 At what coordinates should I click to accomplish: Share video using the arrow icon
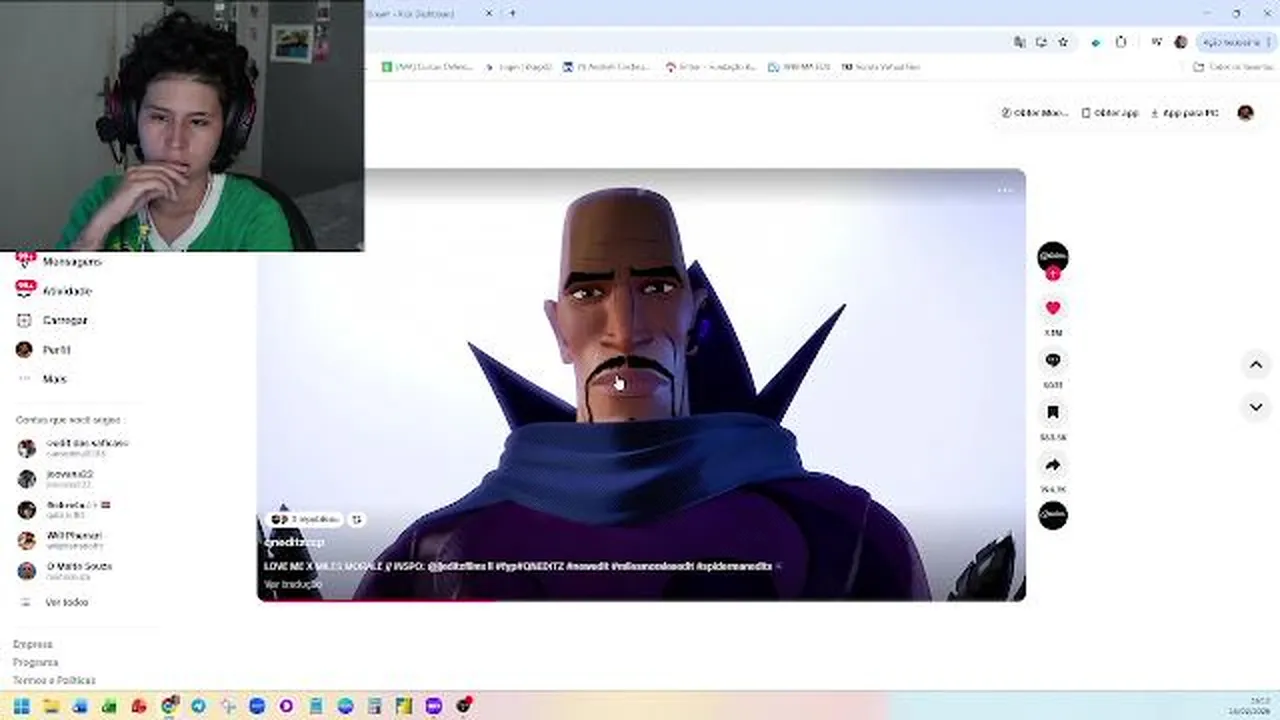click(x=1052, y=465)
